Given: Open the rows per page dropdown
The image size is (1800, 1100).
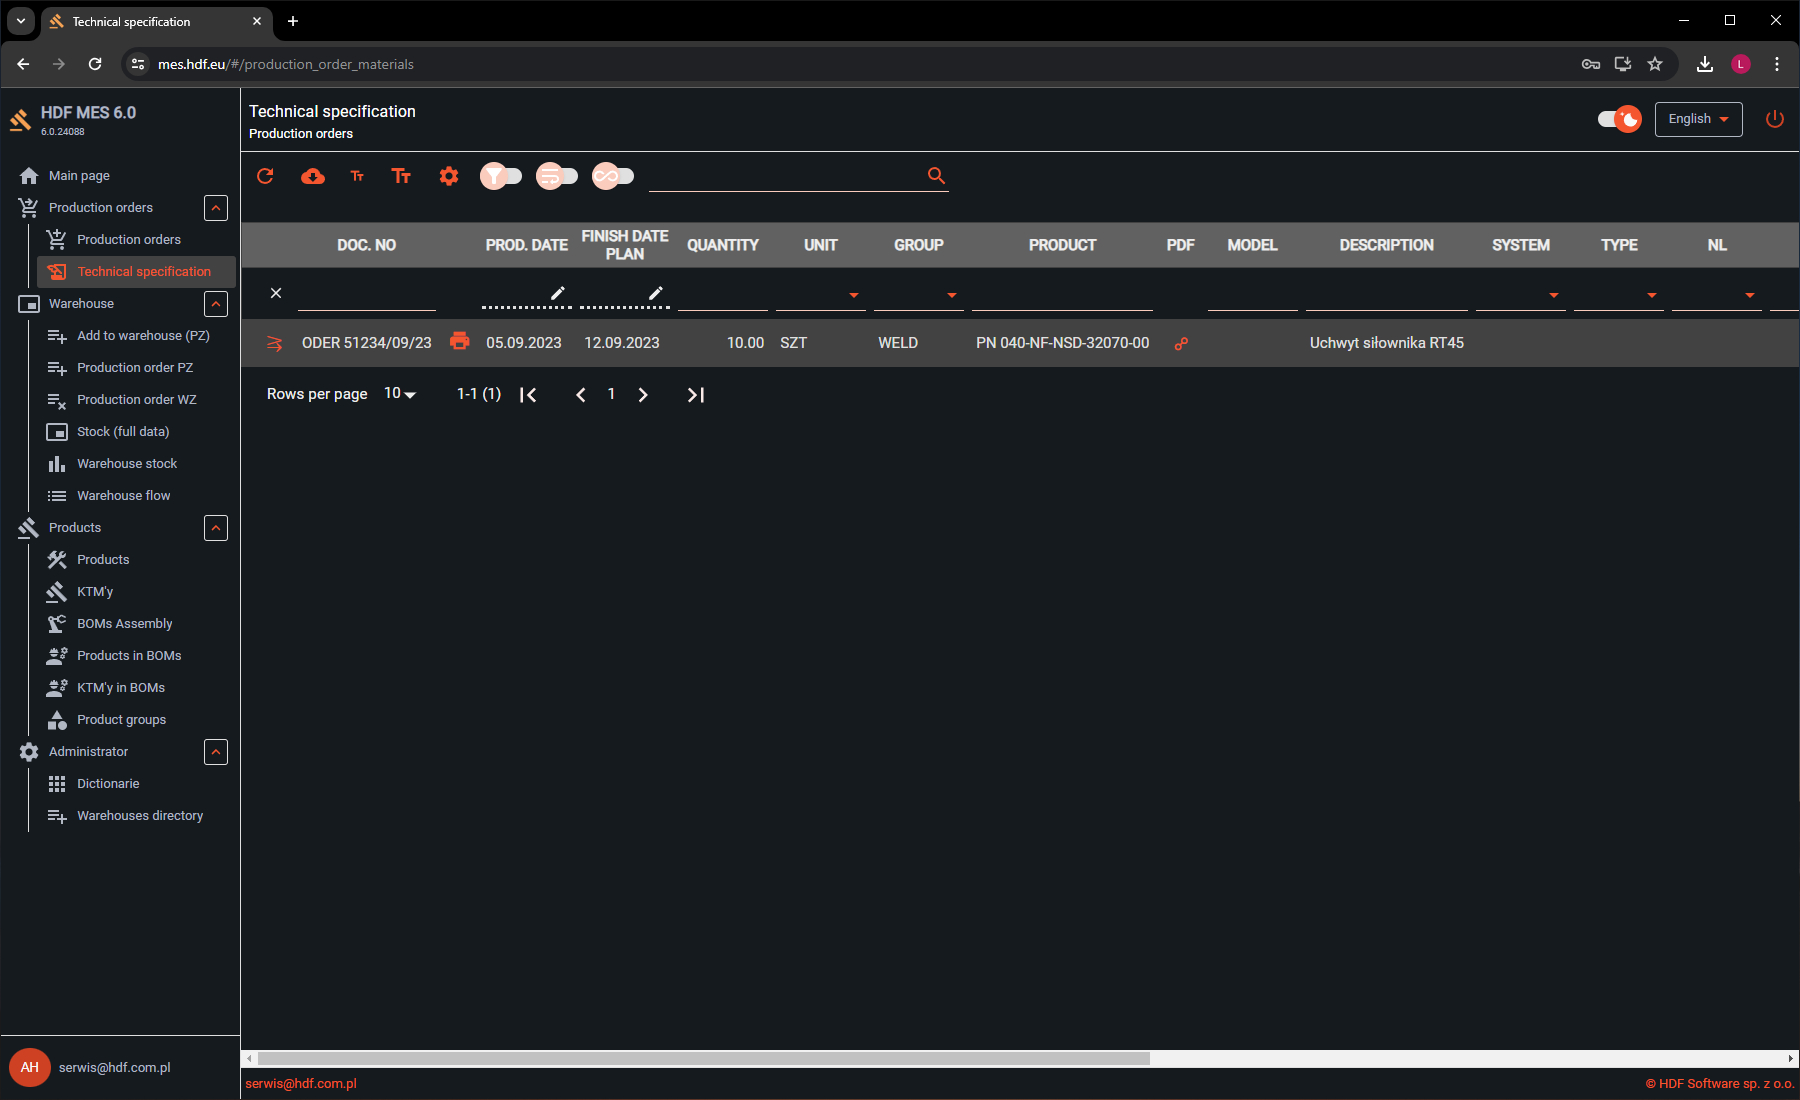Looking at the screenshot, I should [400, 394].
